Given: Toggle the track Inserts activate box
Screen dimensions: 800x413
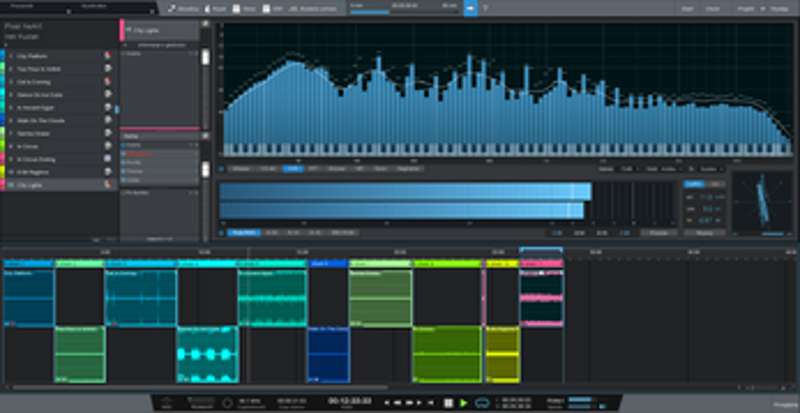Looking at the screenshot, I should (123, 53).
